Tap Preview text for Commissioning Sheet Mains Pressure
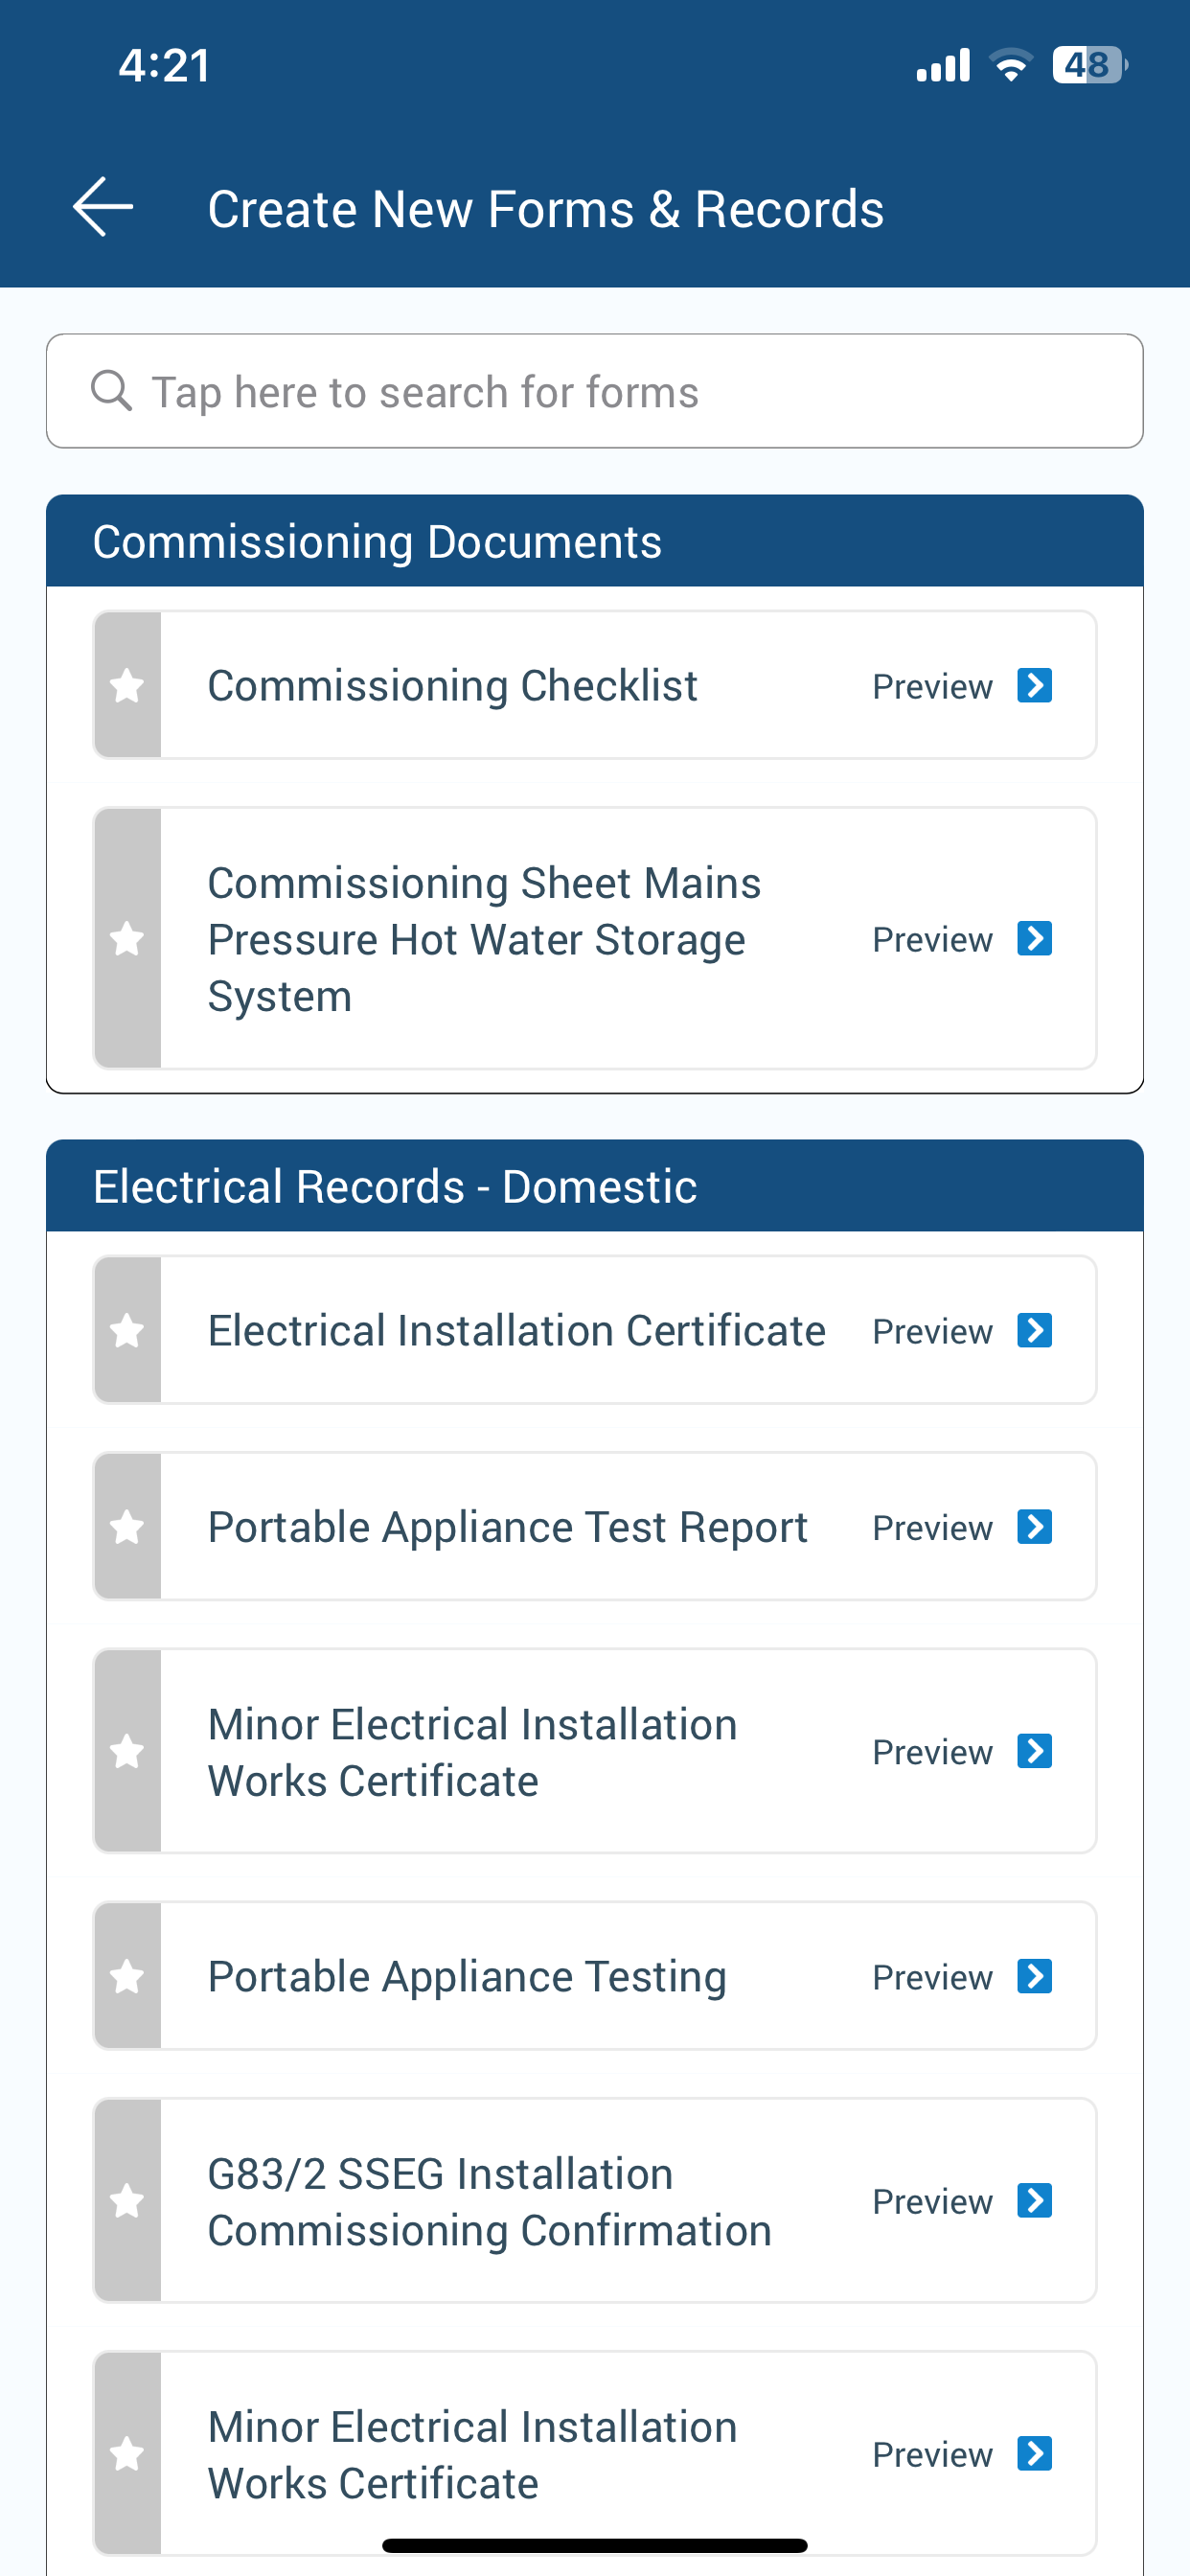1190x2576 pixels. click(931, 940)
